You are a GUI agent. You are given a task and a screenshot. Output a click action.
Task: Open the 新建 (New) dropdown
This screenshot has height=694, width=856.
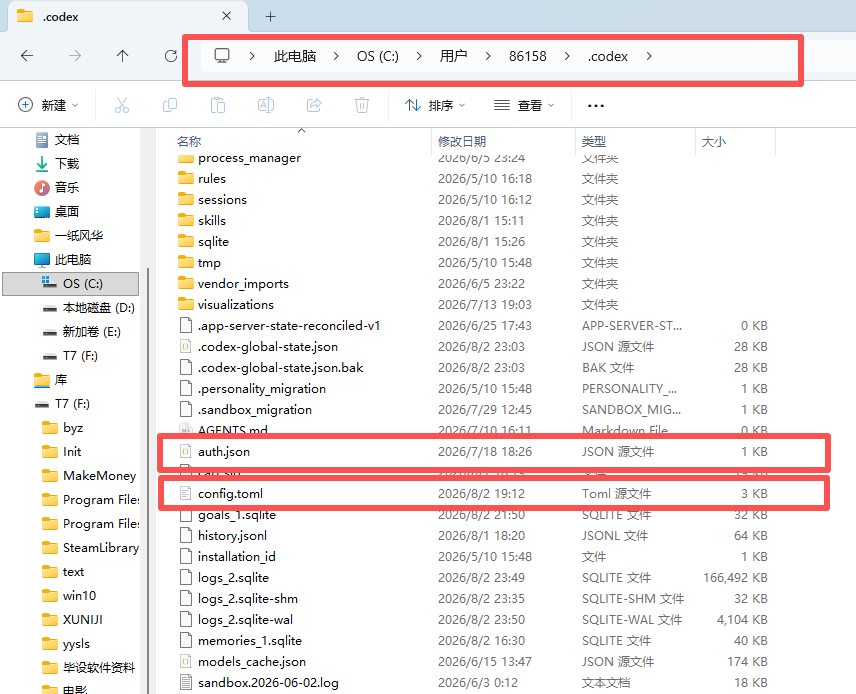click(x=48, y=105)
